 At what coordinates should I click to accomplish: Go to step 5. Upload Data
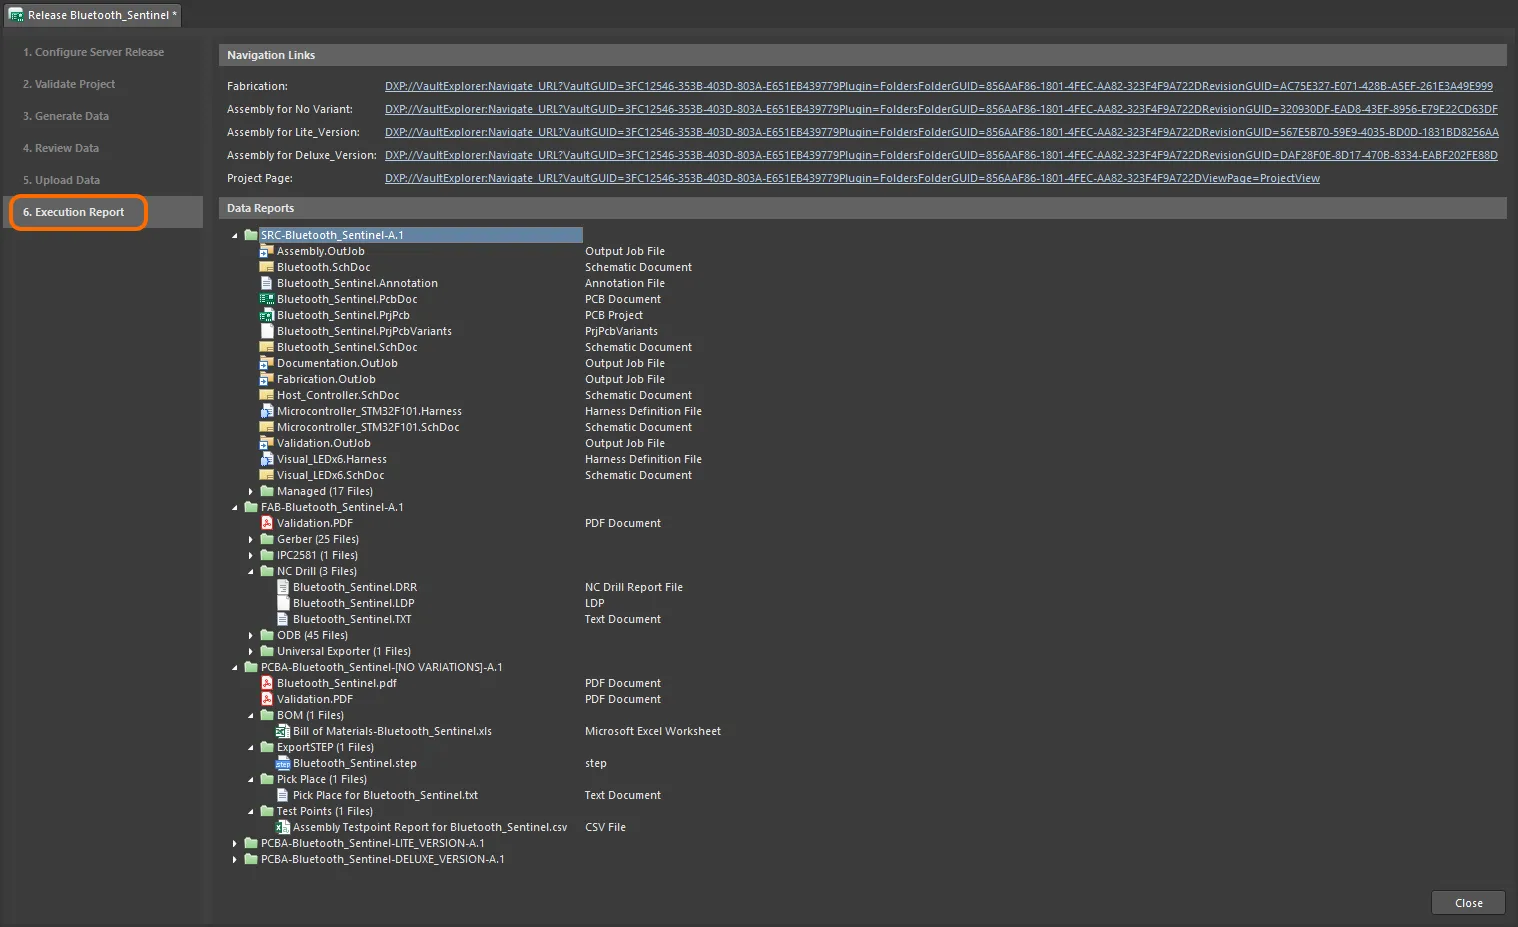click(x=62, y=180)
